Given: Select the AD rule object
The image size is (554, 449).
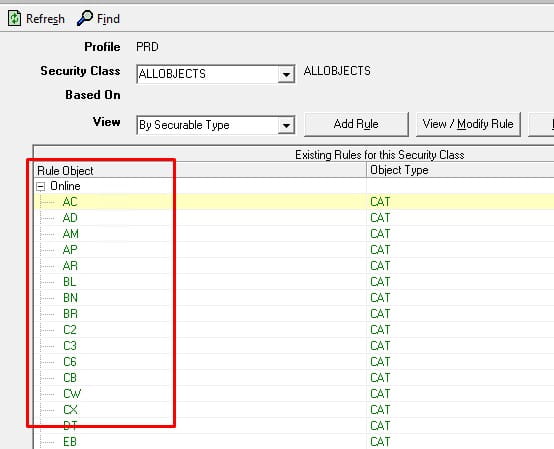Looking at the screenshot, I should [x=70, y=218].
